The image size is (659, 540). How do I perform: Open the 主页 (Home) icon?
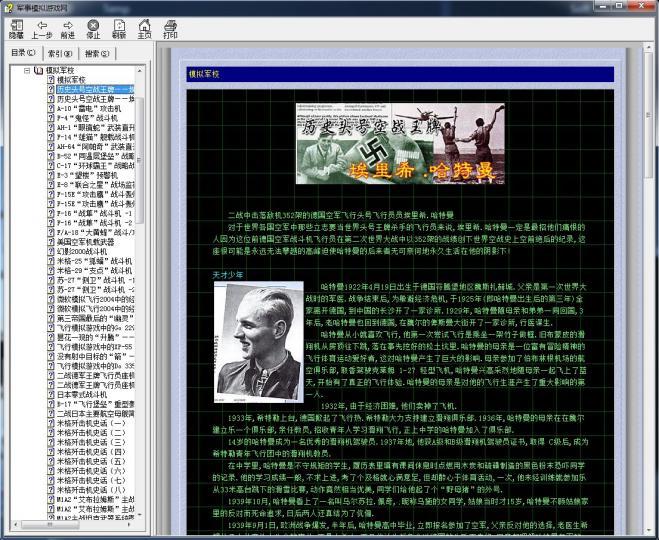pos(144,28)
